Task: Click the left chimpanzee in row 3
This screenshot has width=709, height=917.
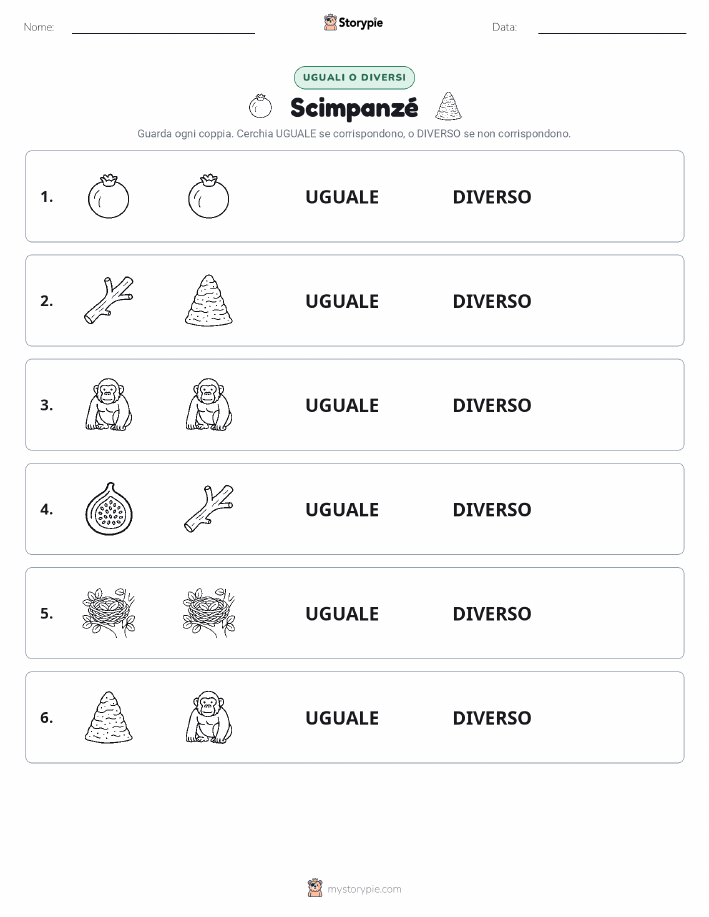Action: [x=109, y=405]
